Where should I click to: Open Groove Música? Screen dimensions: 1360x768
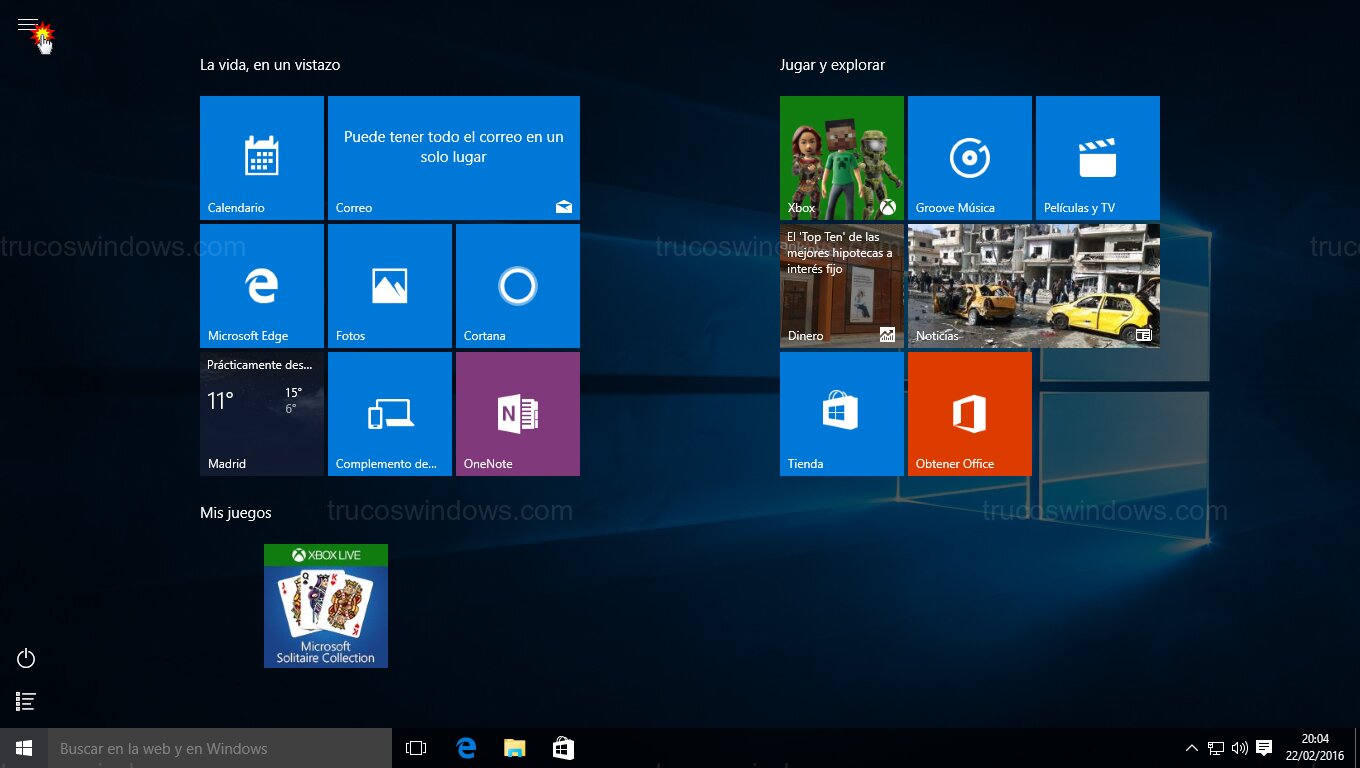[969, 157]
